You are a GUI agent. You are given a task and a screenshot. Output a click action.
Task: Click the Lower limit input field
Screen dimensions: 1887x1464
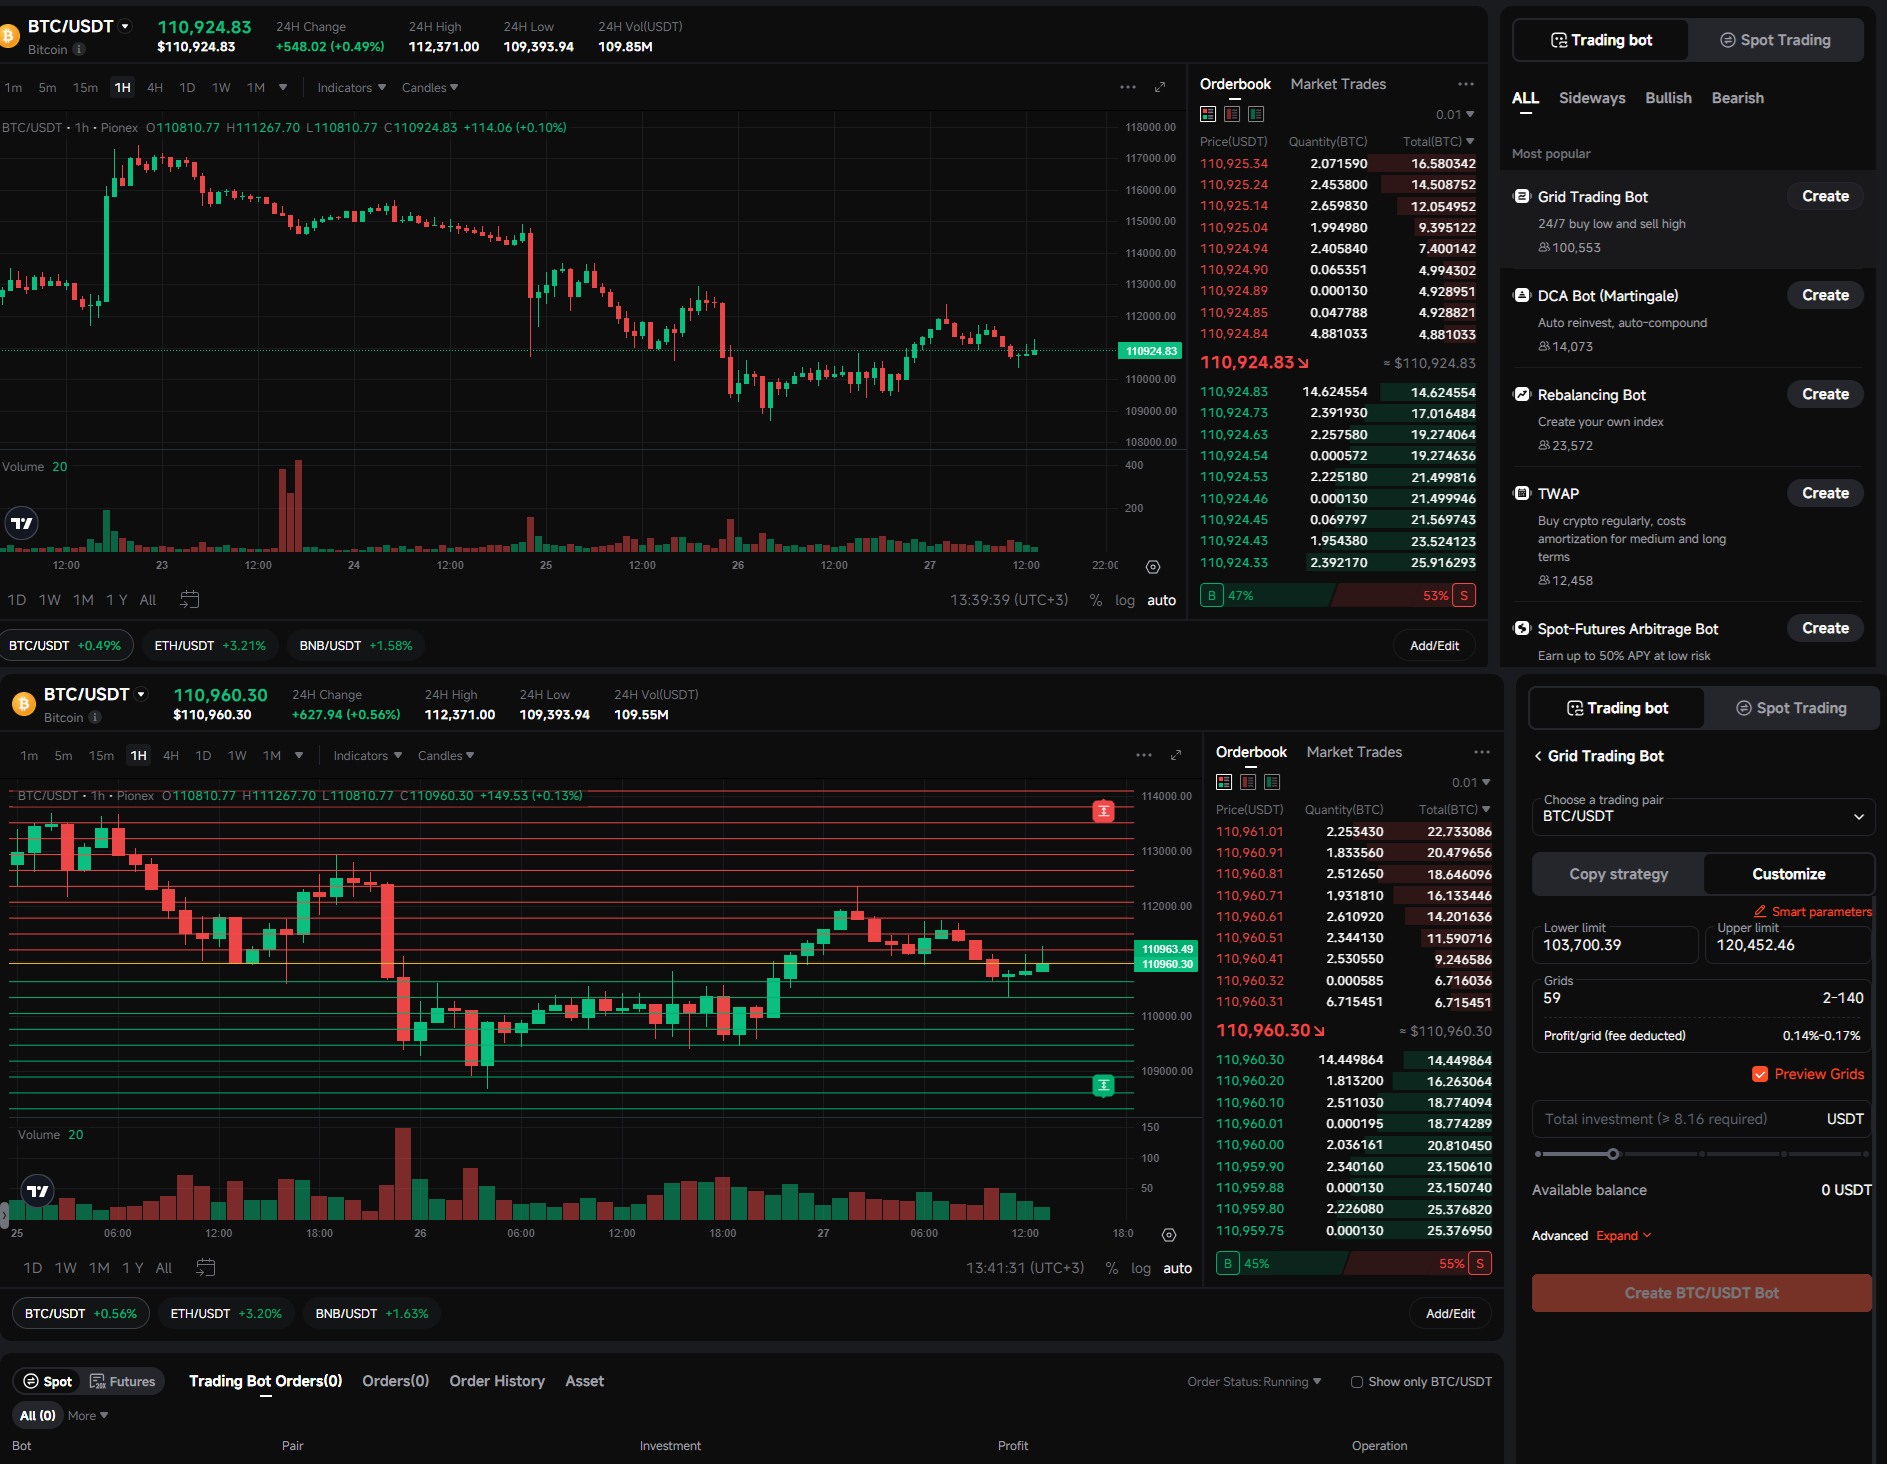pyautogui.click(x=1614, y=943)
